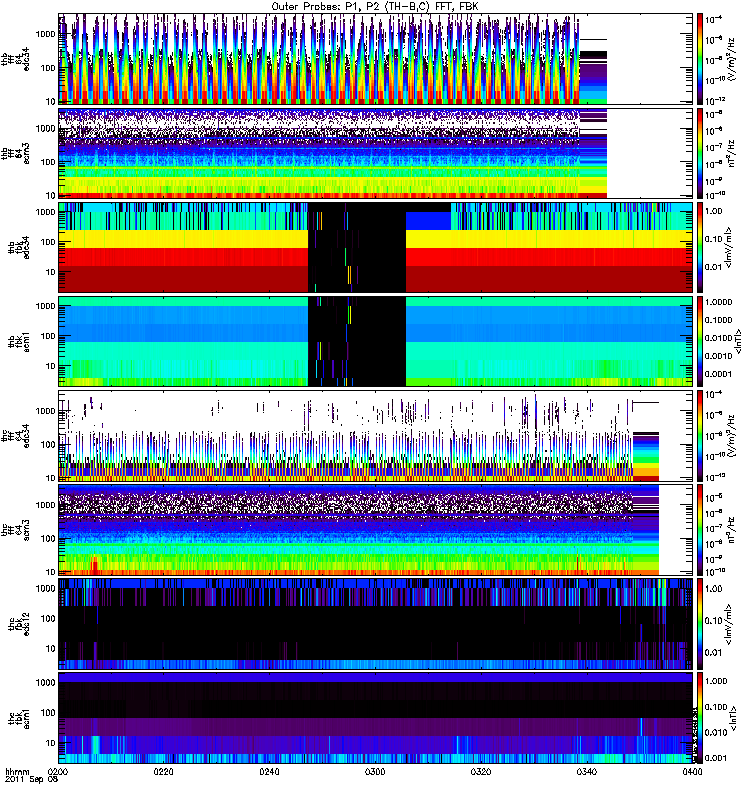The height and width of the screenshot is (800, 750).
Task: Click the thc fbk edc12 spectrogram panel
Action: 376,624
